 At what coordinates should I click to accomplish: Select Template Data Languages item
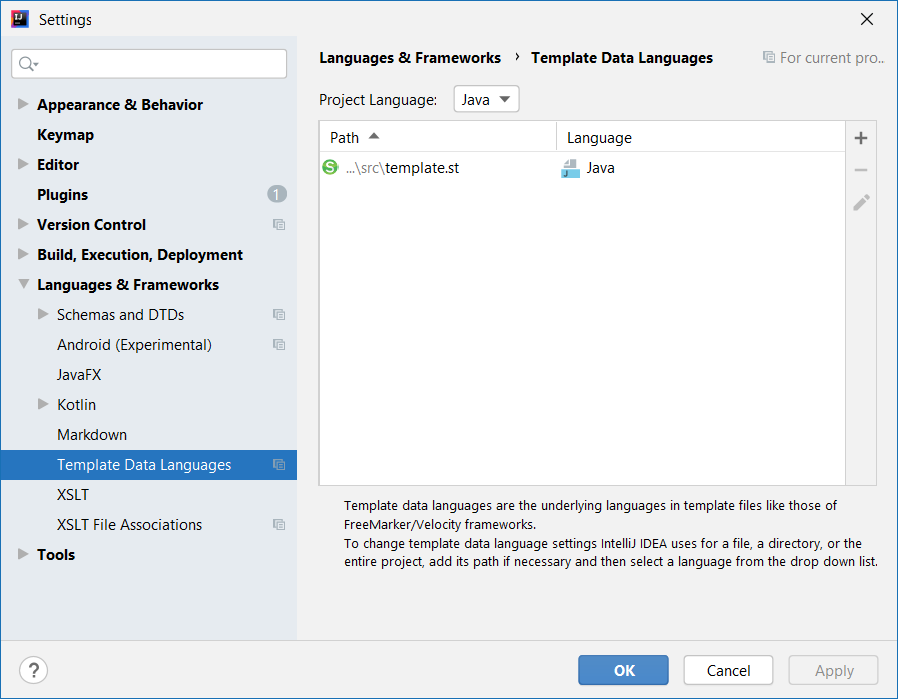(x=149, y=465)
